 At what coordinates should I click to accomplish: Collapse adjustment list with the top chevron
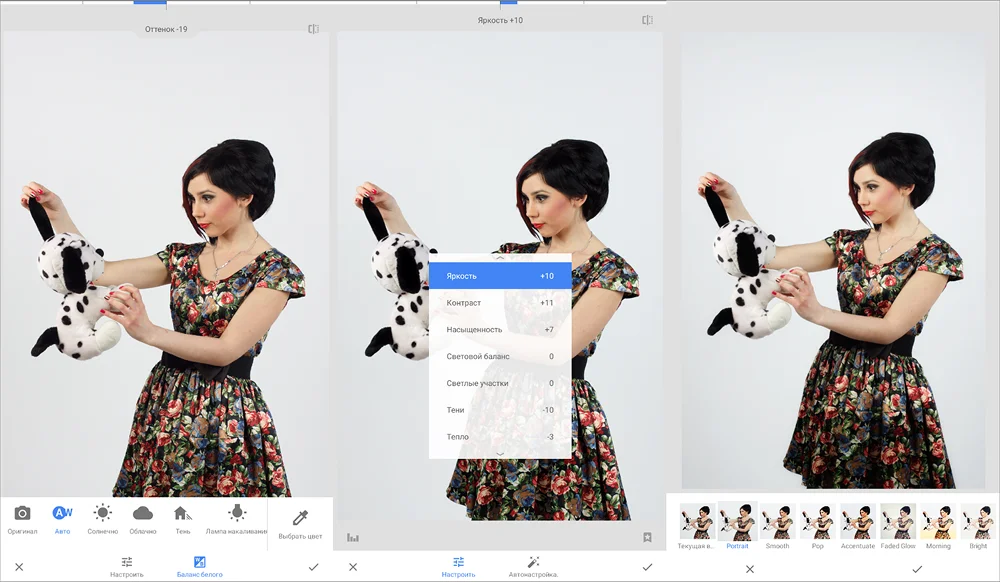(x=500, y=257)
